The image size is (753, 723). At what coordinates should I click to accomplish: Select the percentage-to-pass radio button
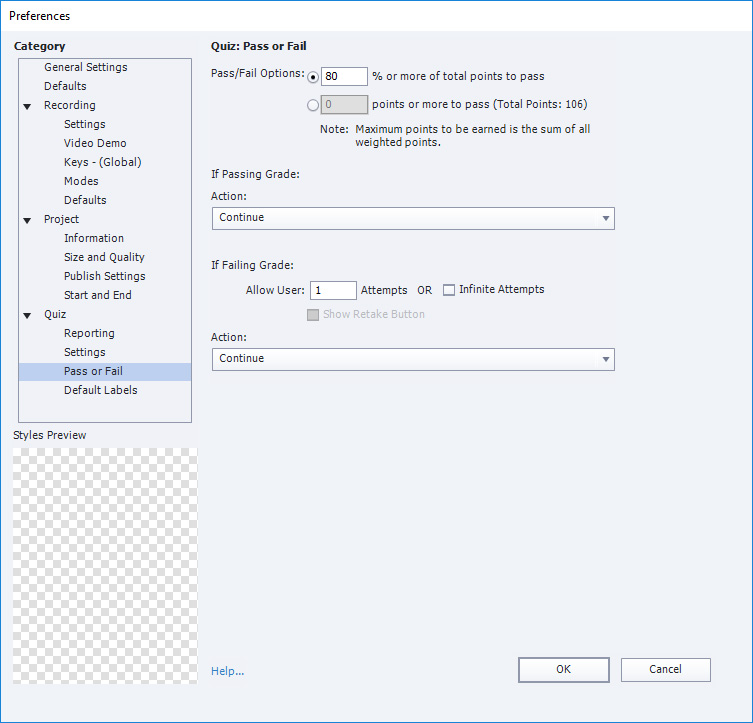click(313, 77)
